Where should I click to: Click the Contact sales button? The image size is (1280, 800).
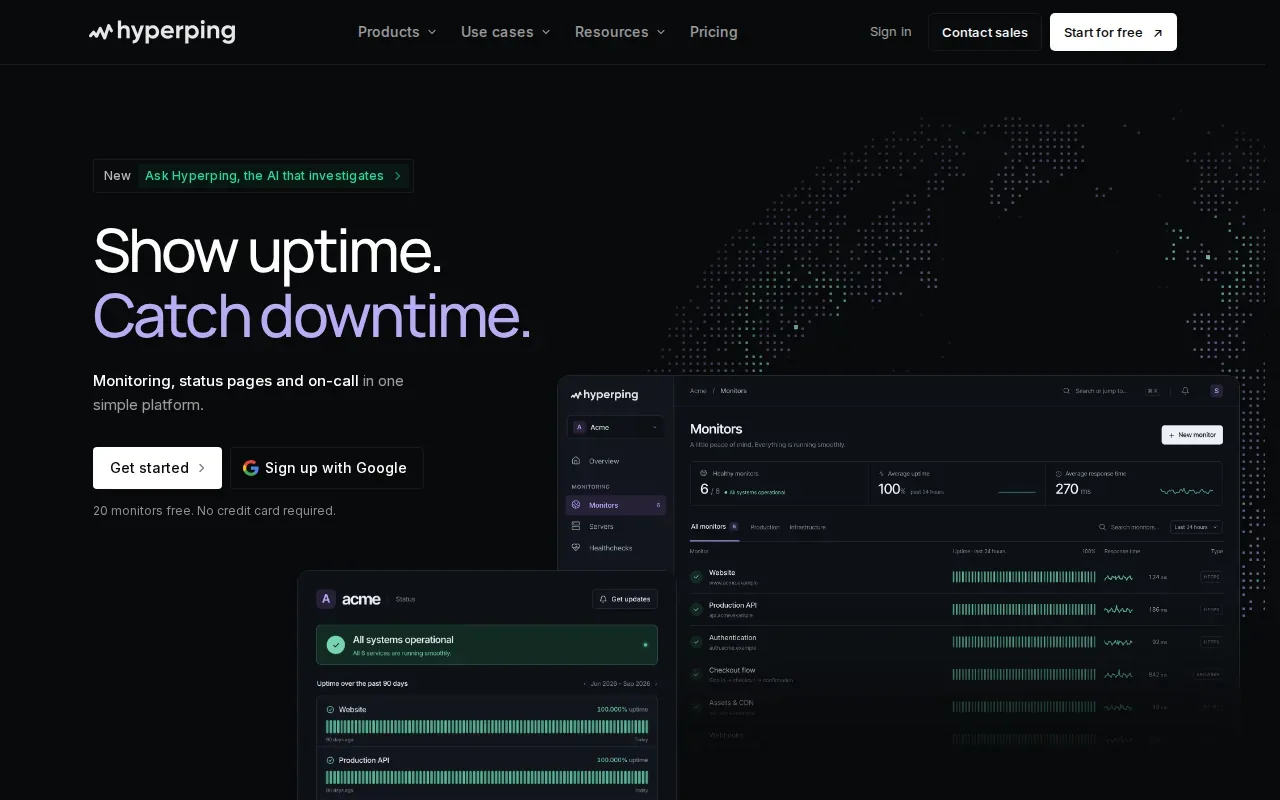(985, 32)
